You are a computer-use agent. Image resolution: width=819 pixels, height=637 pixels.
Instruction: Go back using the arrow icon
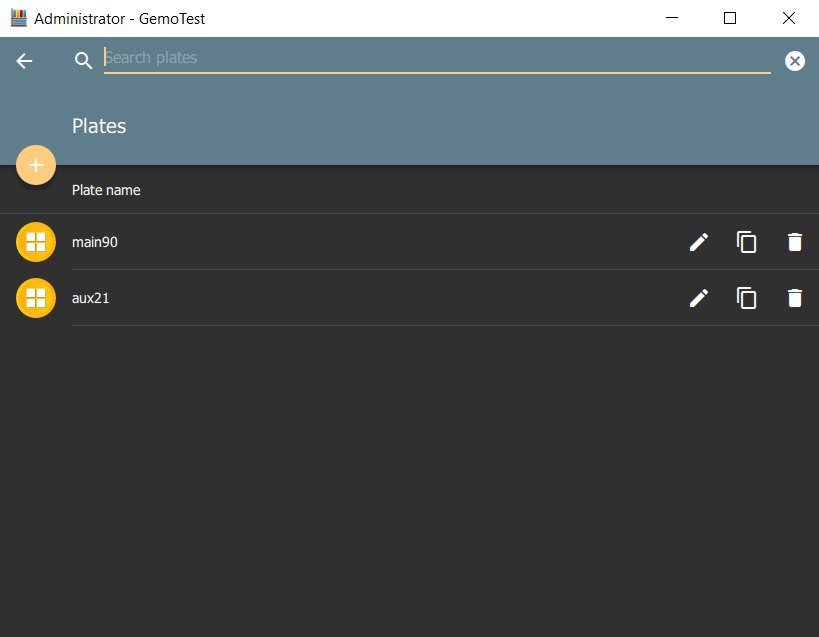click(24, 61)
